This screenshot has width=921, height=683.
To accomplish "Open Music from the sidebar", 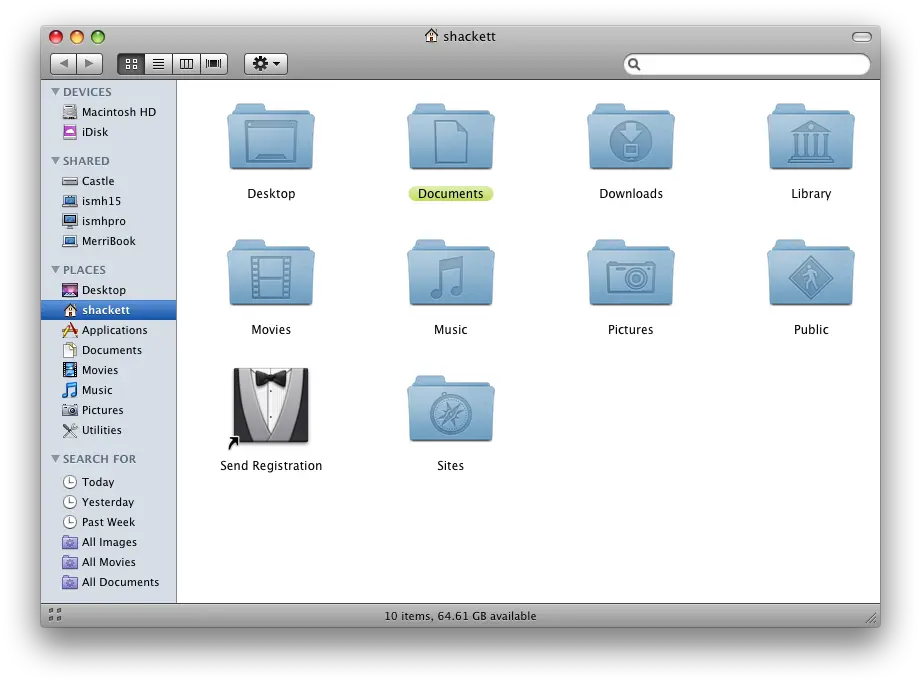I will pyautogui.click(x=109, y=390).
